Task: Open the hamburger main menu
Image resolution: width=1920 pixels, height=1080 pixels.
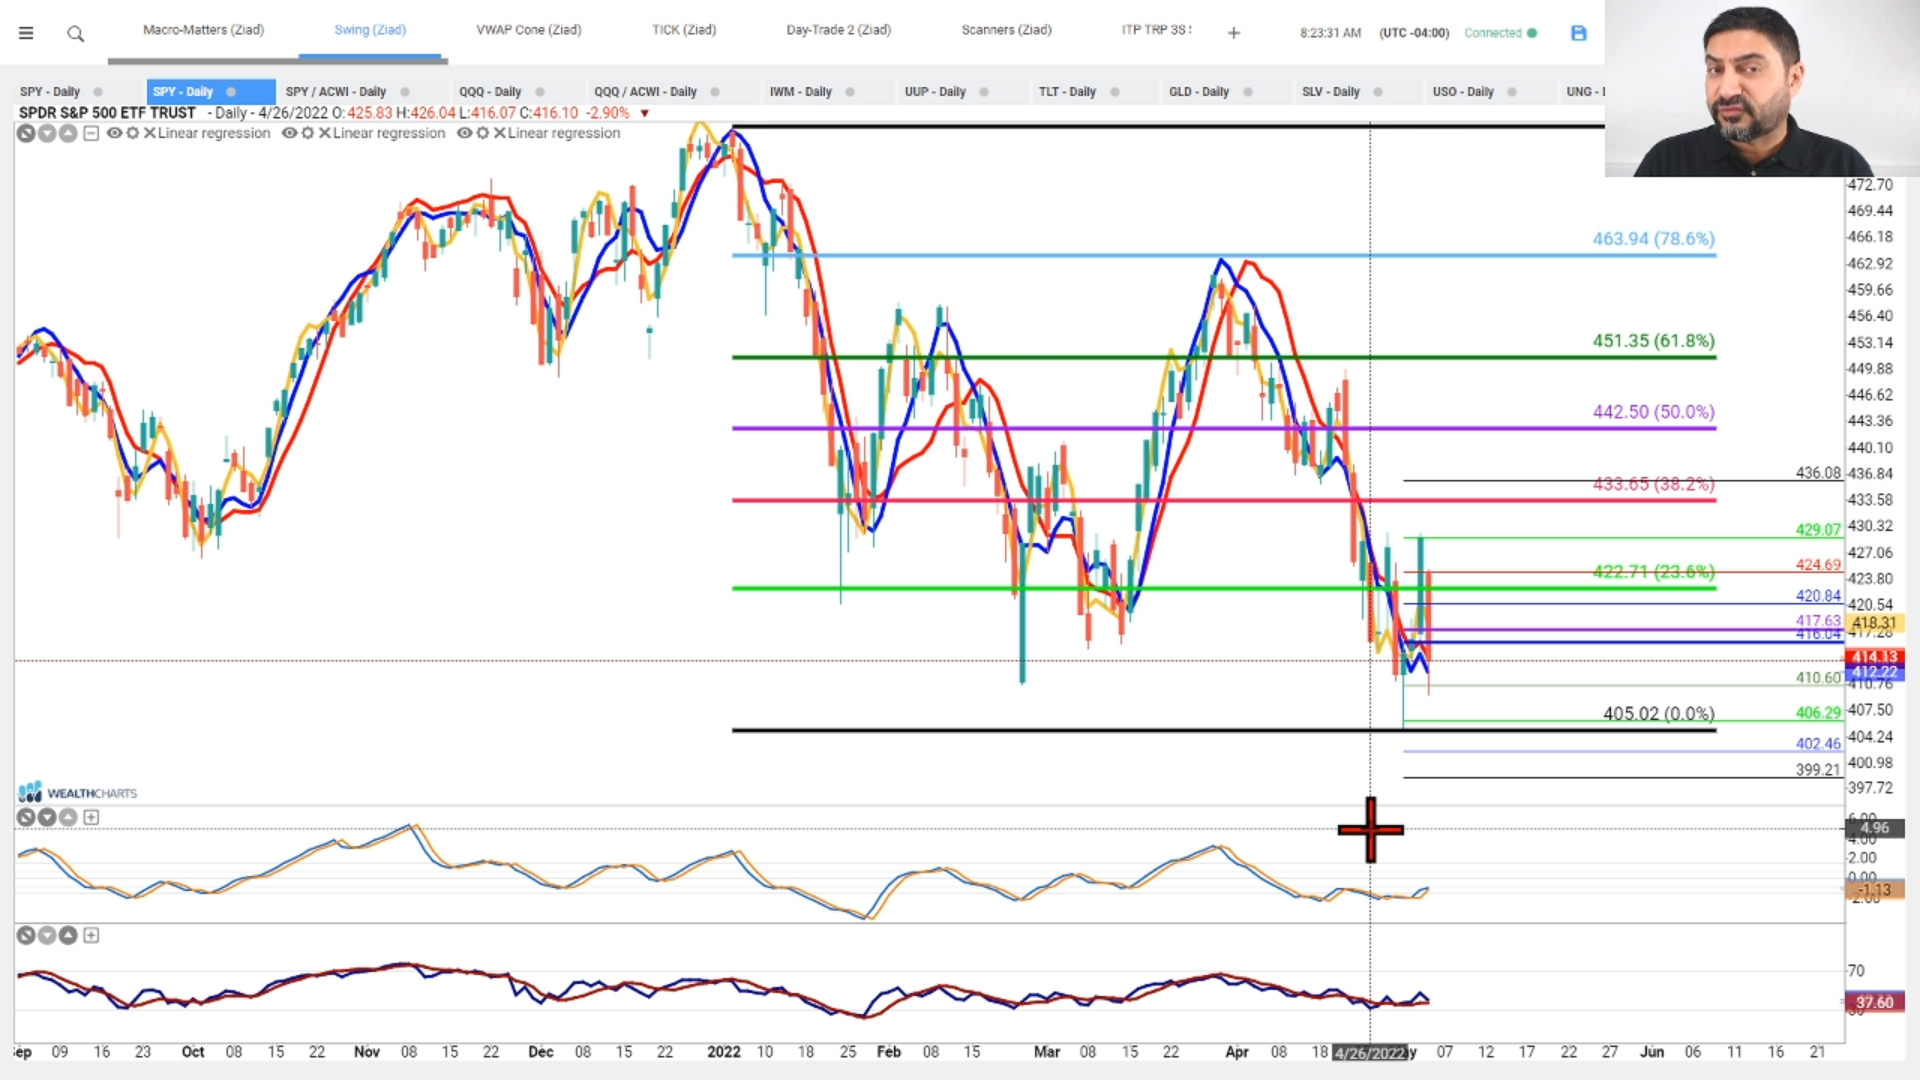Action: (26, 33)
